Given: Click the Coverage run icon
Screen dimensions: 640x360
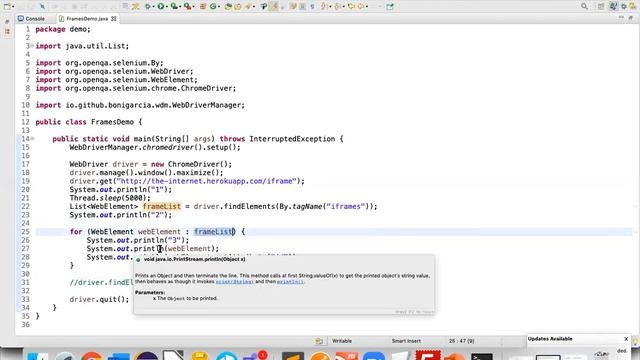Looking at the screenshot, I should coord(174,7).
